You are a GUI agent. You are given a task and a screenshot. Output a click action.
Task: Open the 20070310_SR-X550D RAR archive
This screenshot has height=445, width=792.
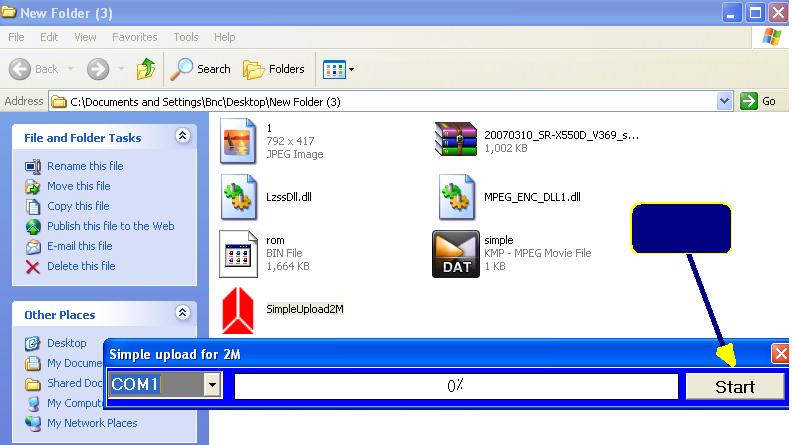(x=456, y=140)
